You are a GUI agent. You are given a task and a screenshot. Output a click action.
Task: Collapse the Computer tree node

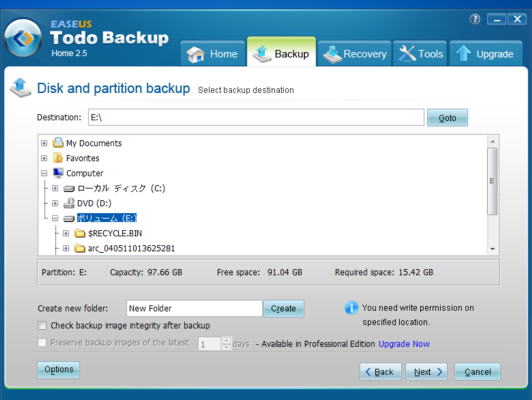click(x=44, y=173)
